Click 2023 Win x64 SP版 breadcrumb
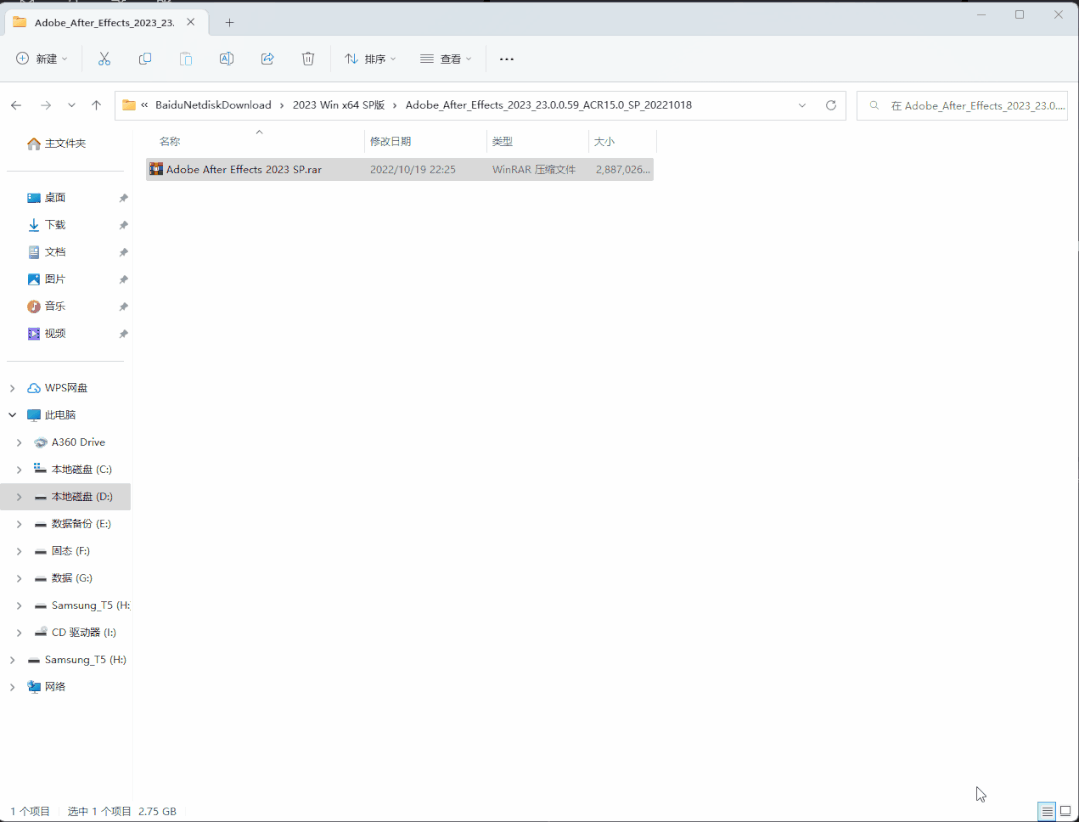The image size is (1079, 822). tap(338, 105)
